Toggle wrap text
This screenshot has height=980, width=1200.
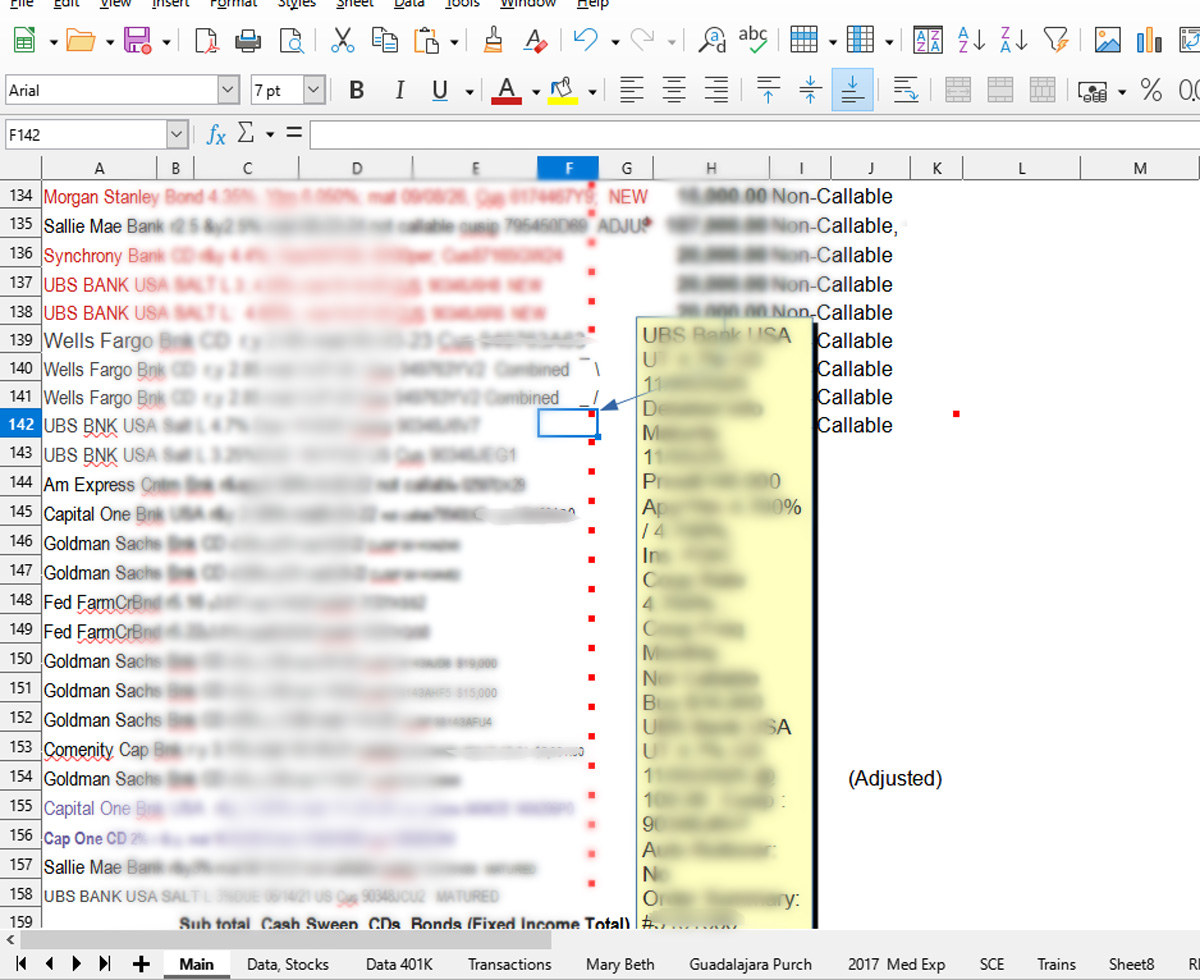point(906,91)
